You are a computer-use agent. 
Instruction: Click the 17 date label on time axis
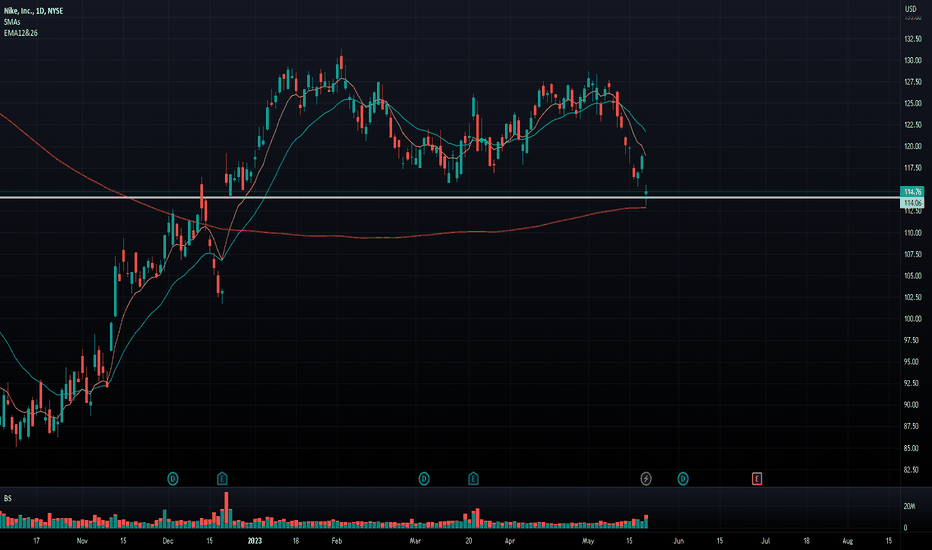coord(36,540)
